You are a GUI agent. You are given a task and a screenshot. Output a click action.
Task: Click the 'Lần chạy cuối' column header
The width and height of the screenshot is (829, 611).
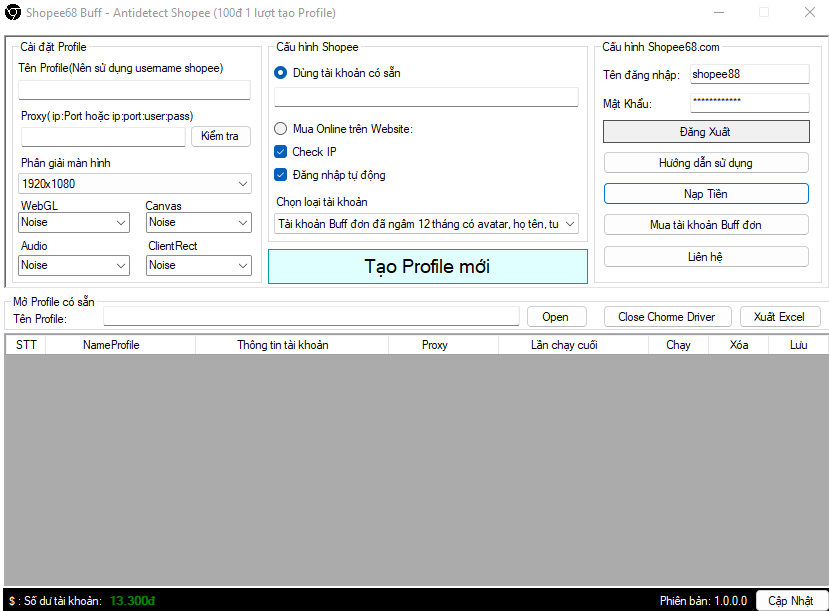pyautogui.click(x=574, y=345)
